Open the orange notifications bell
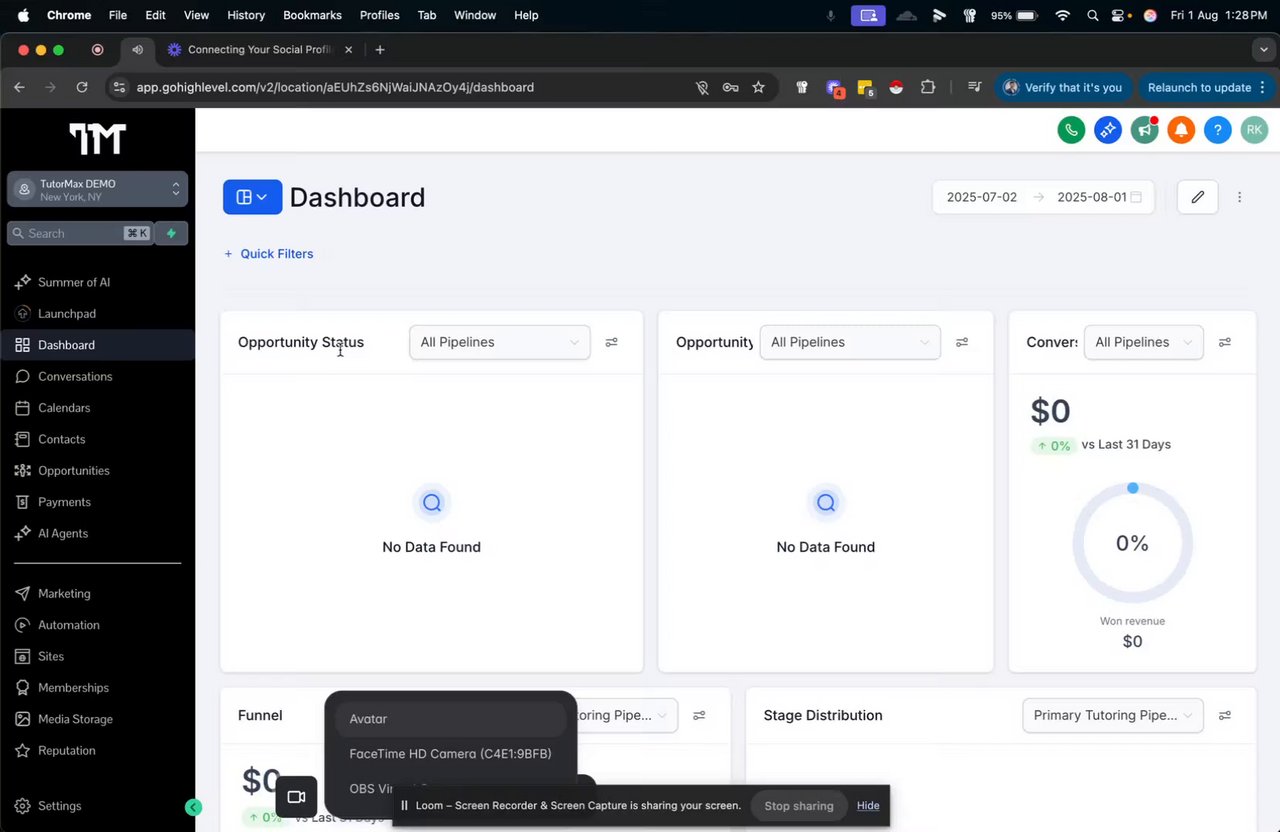Image resolution: width=1280 pixels, height=832 pixels. coord(1181,130)
